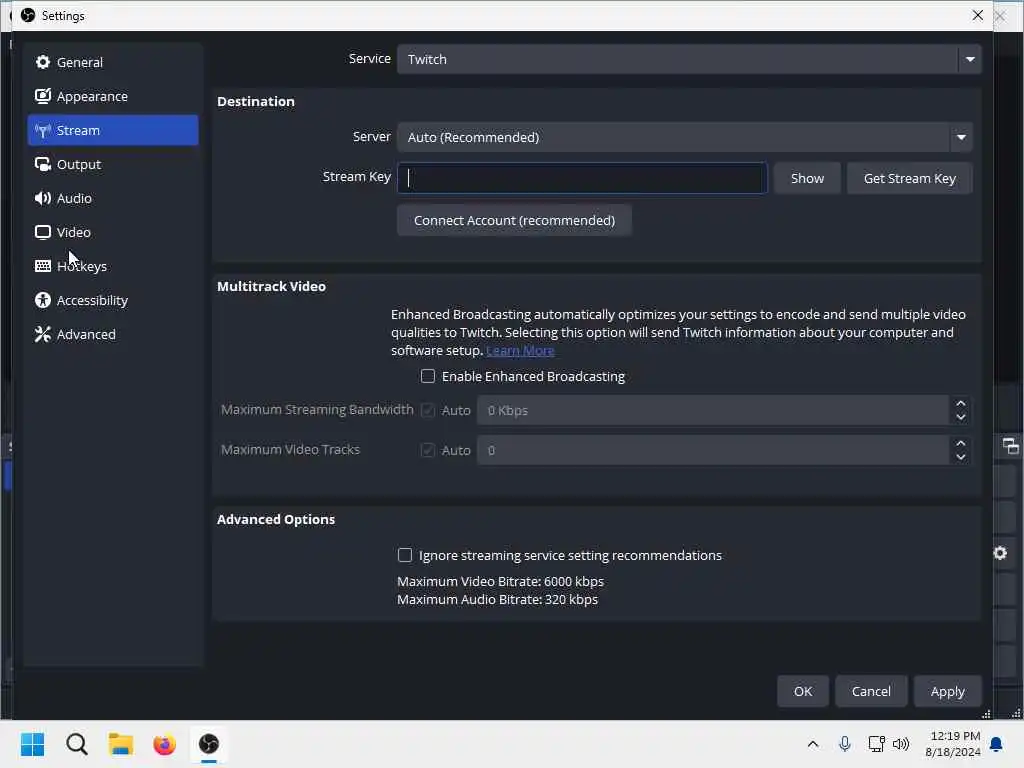Click the Accessibility icon in sidebar

[x=42, y=300]
